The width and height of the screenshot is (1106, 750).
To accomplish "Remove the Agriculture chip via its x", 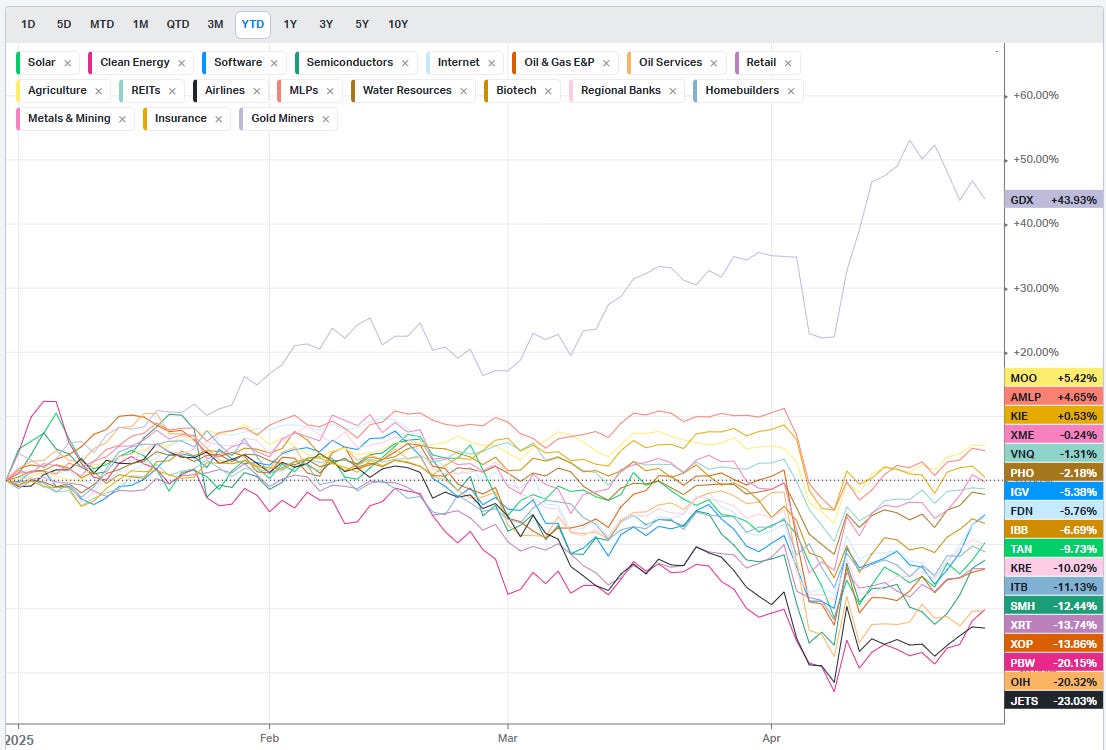I will click(98, 91).
